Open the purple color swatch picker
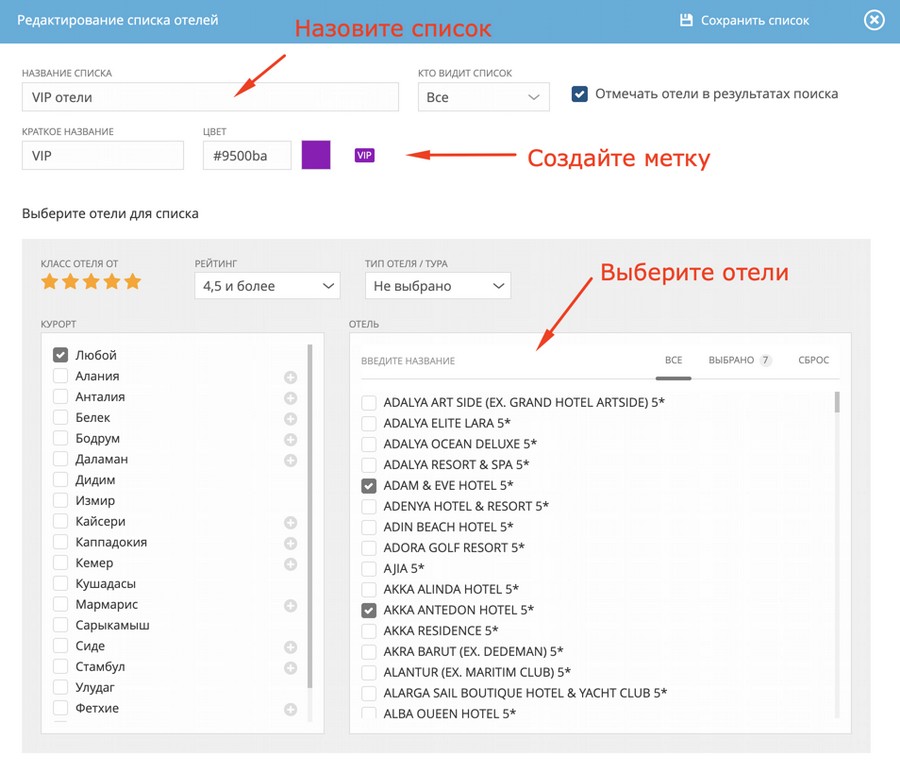The height and width of the screenshot is (774, 900). pos(316,155)
